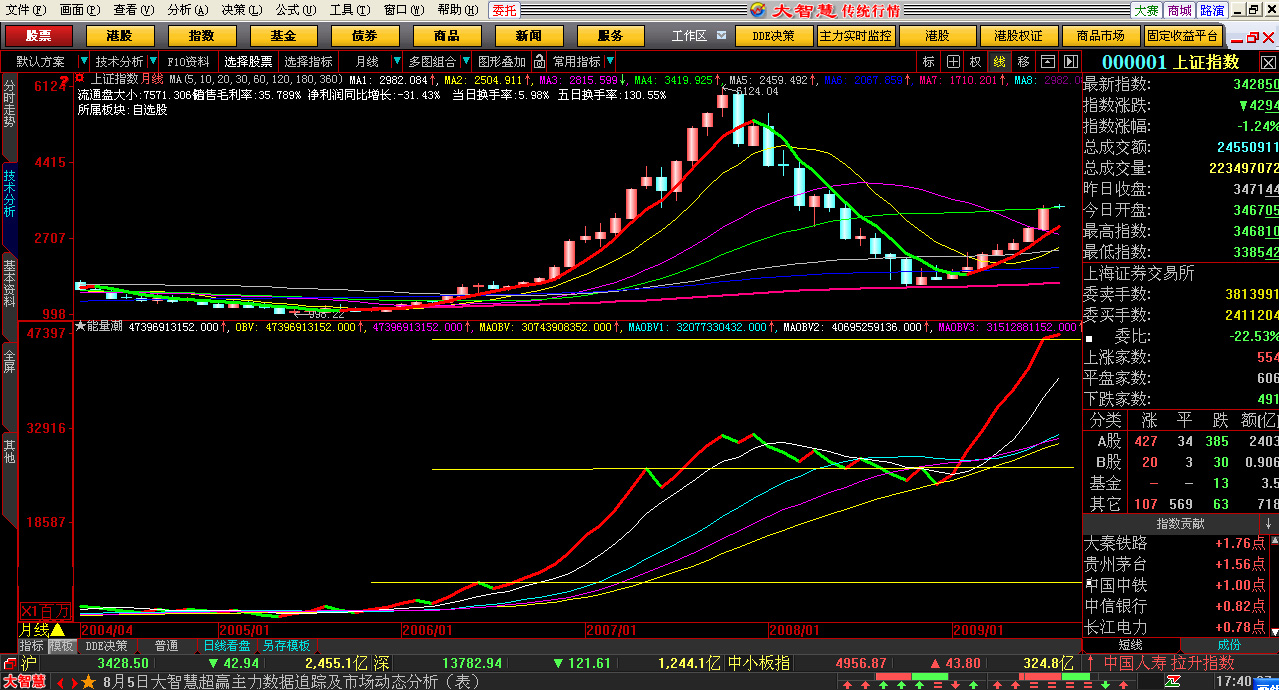Viewport: 1279px width, 690px height.
Task: Select the DDE决策 bottom tab
Action: click(106, 647)
